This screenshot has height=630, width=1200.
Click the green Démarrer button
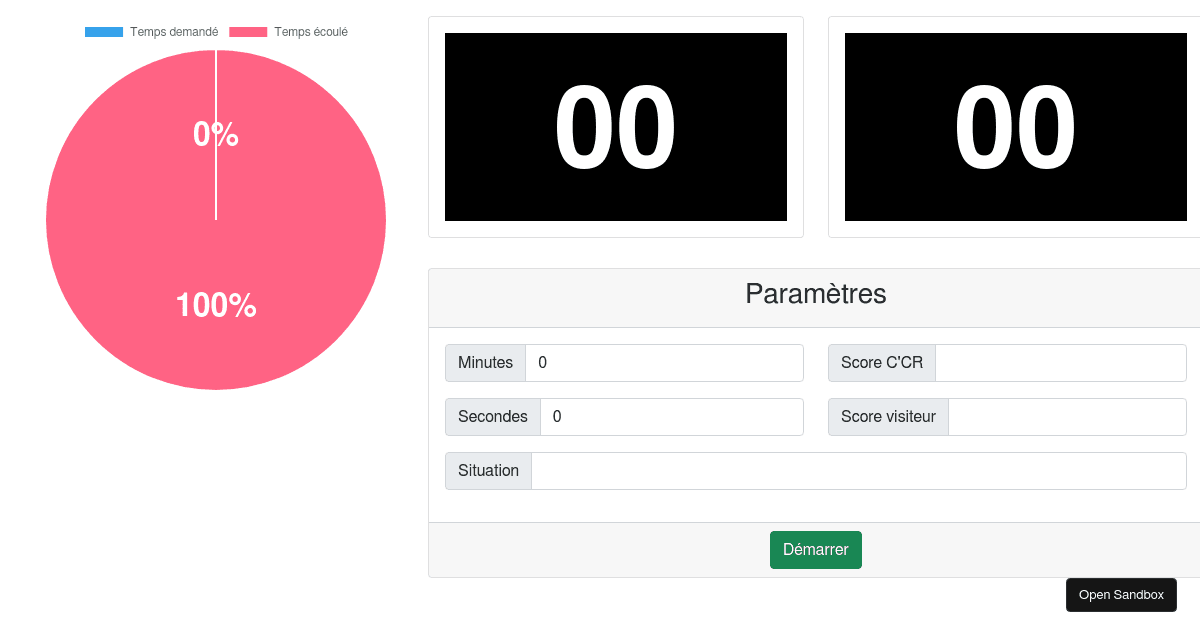point(815,550)
